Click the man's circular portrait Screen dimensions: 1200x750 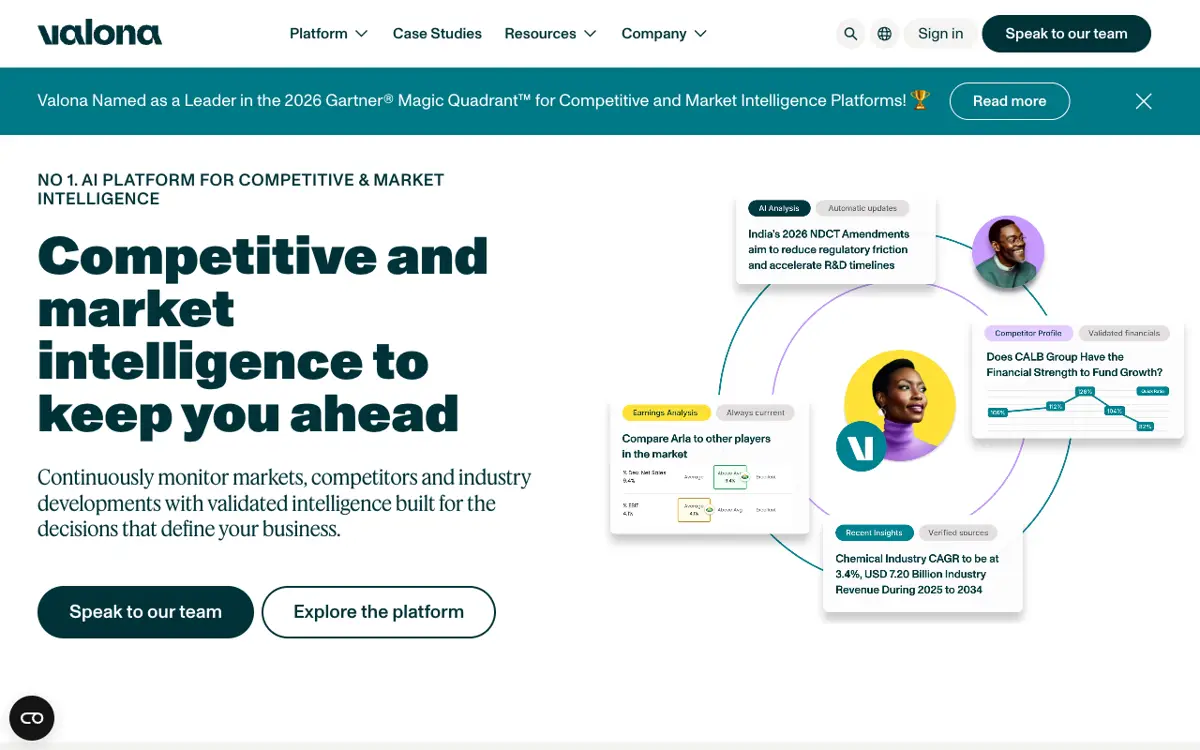coord(1008,252)
